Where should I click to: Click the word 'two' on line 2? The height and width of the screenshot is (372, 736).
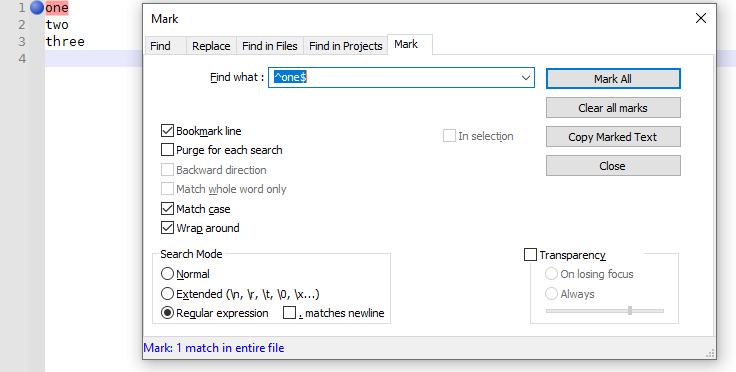57,25
